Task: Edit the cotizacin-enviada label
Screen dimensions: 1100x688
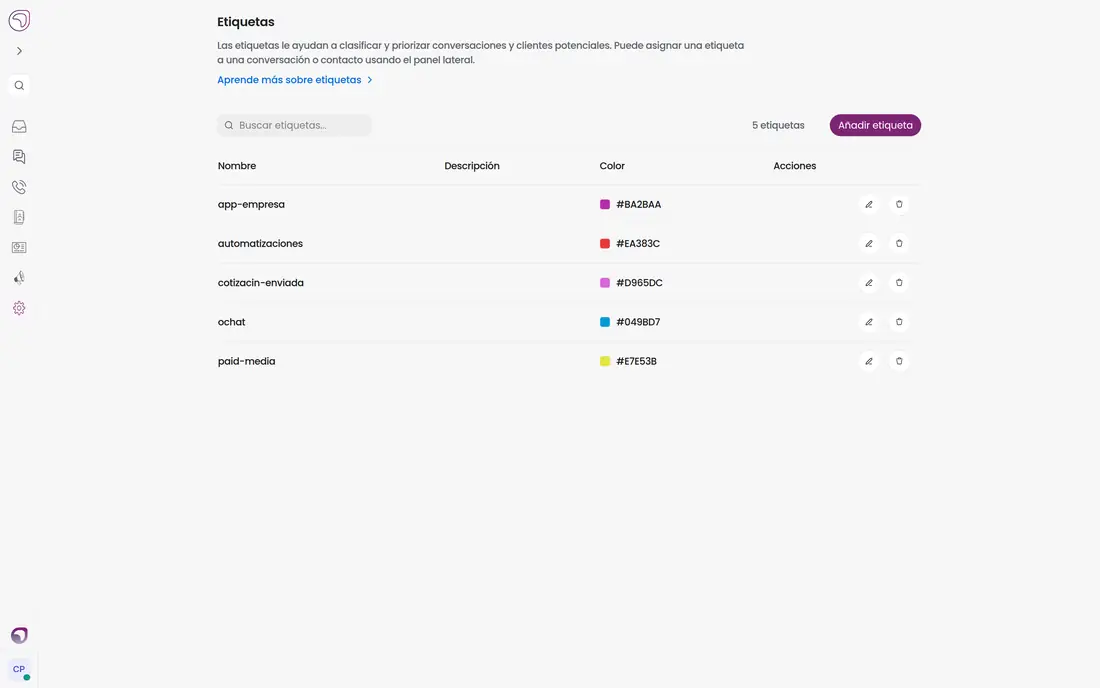Action: (x=868, y=283)
